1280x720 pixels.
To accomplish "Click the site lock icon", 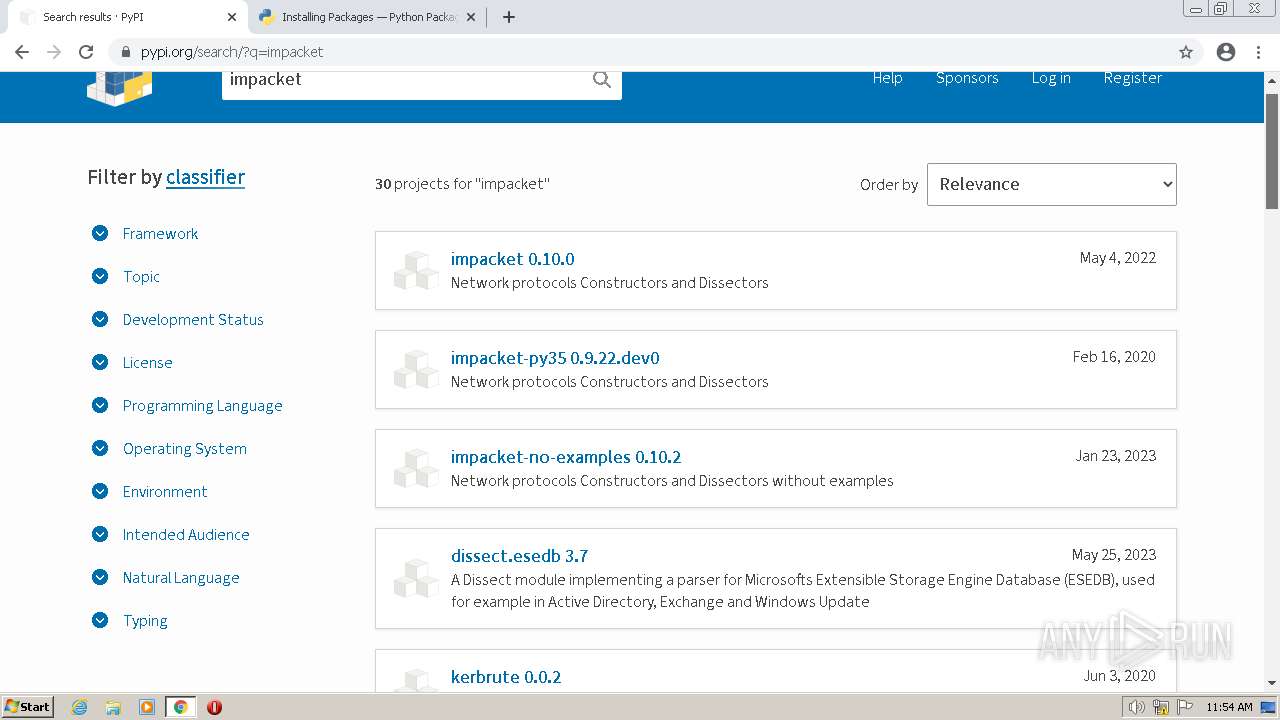I will click(x=126, y=52).
